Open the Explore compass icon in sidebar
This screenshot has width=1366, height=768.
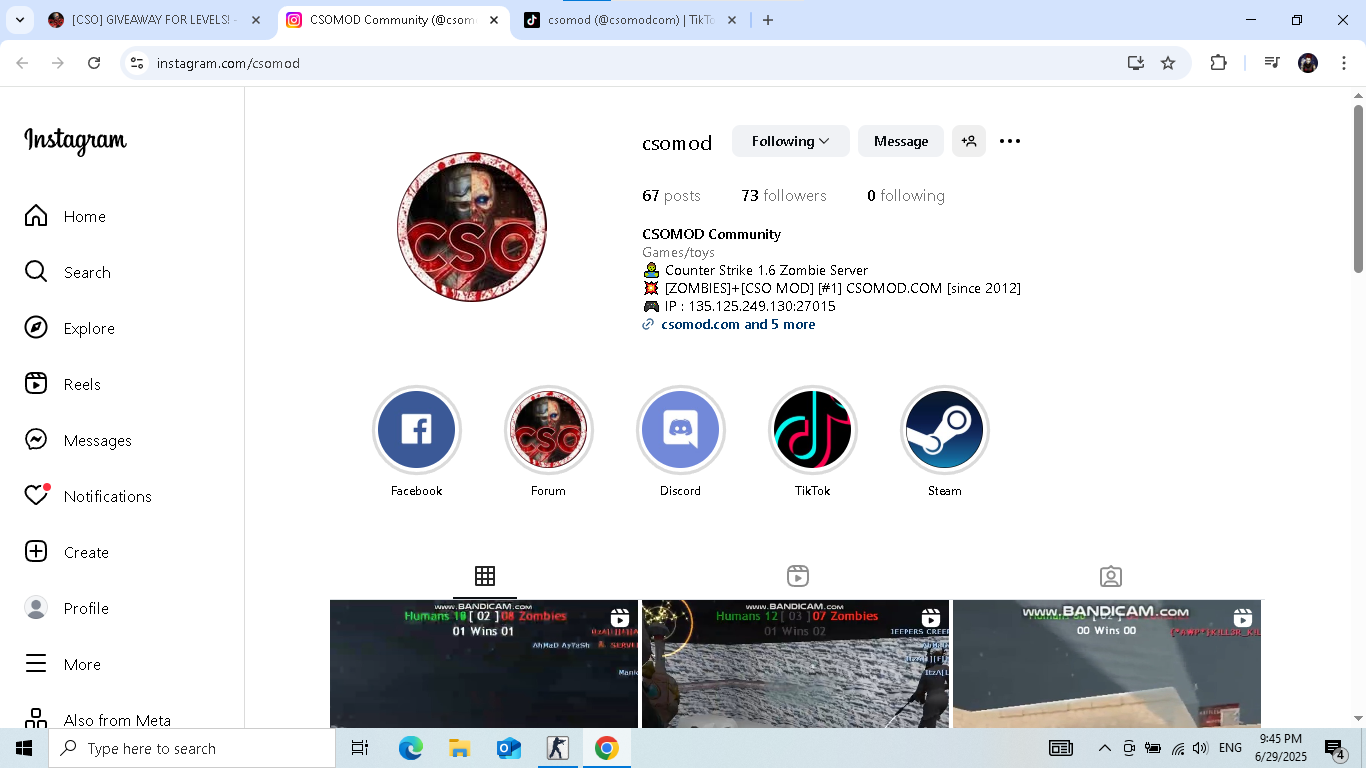click(36, 328)
